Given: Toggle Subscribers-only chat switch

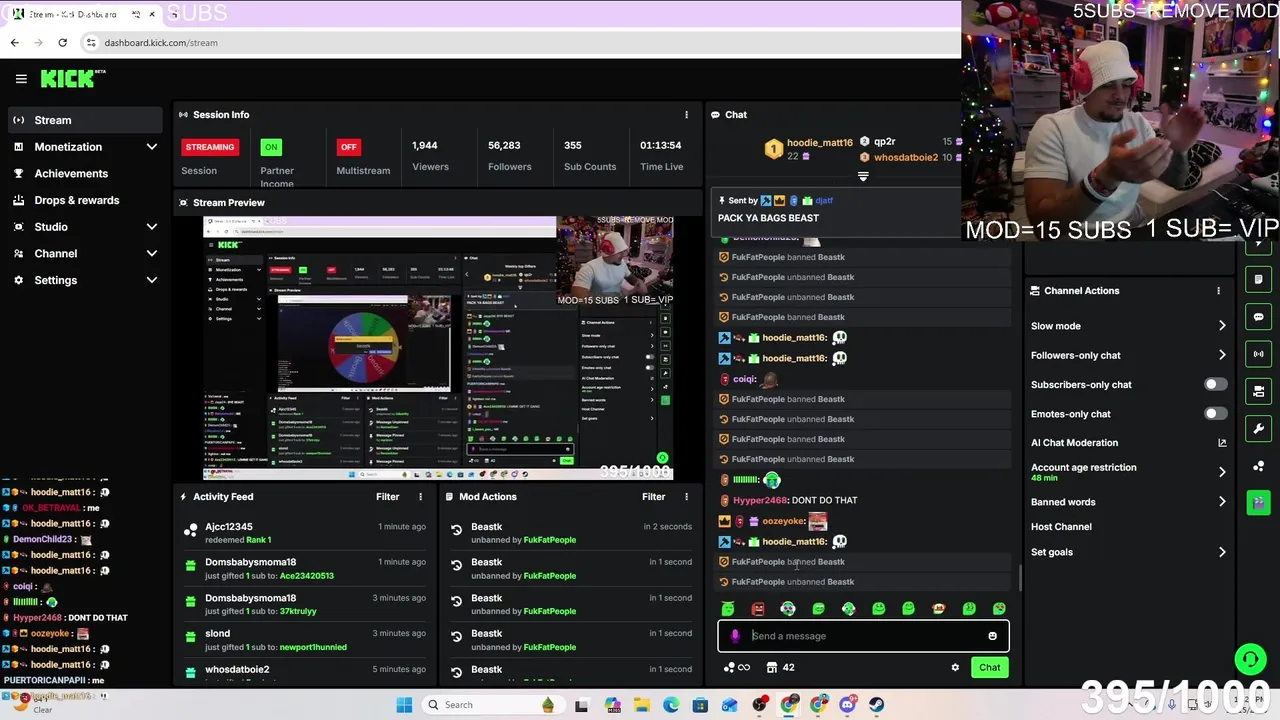Looking at the screenshot, I should (1215, 385).
